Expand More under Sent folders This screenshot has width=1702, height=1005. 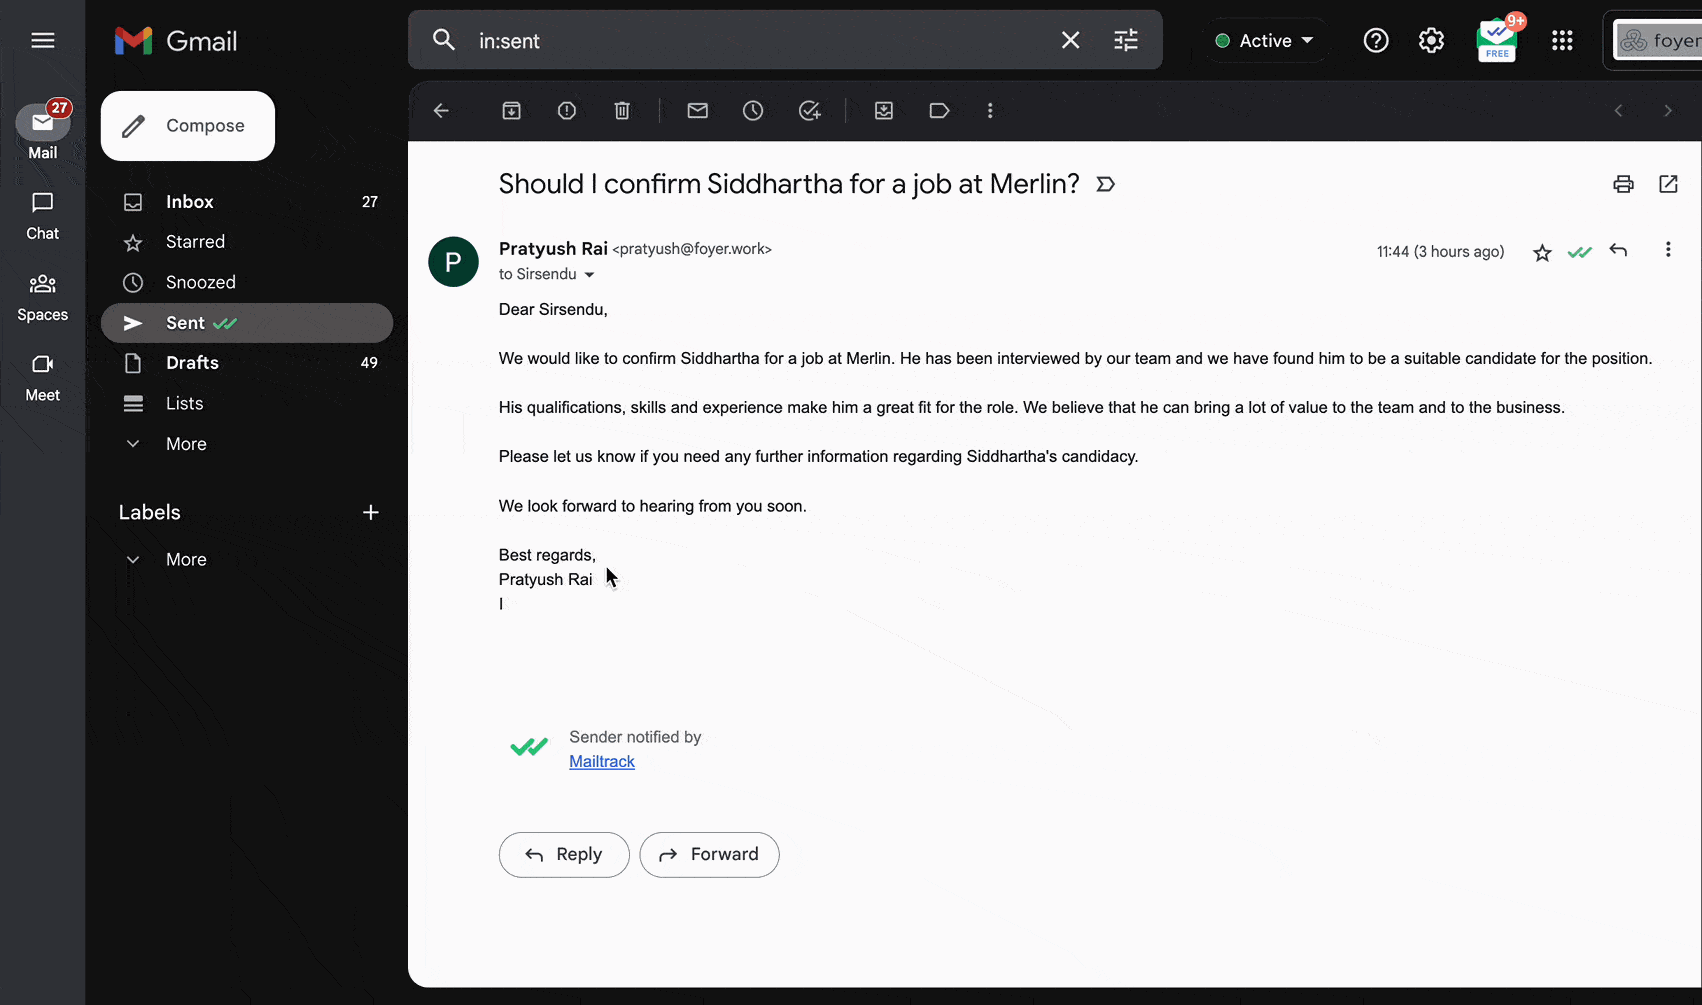(186, 444)
